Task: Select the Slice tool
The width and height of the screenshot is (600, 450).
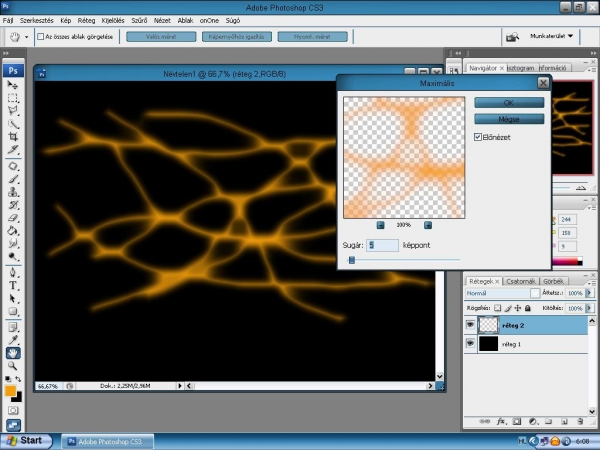Action: tap(13, 150)
